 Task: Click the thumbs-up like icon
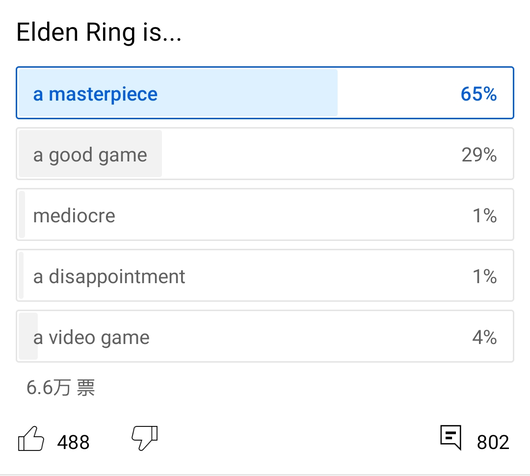click(x=31, y=439)
